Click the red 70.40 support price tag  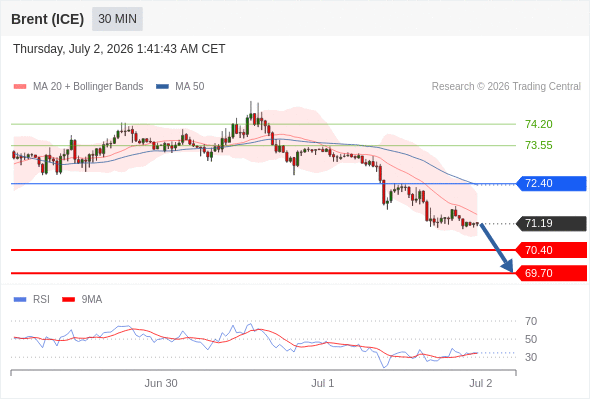click(x=552, y=250)
